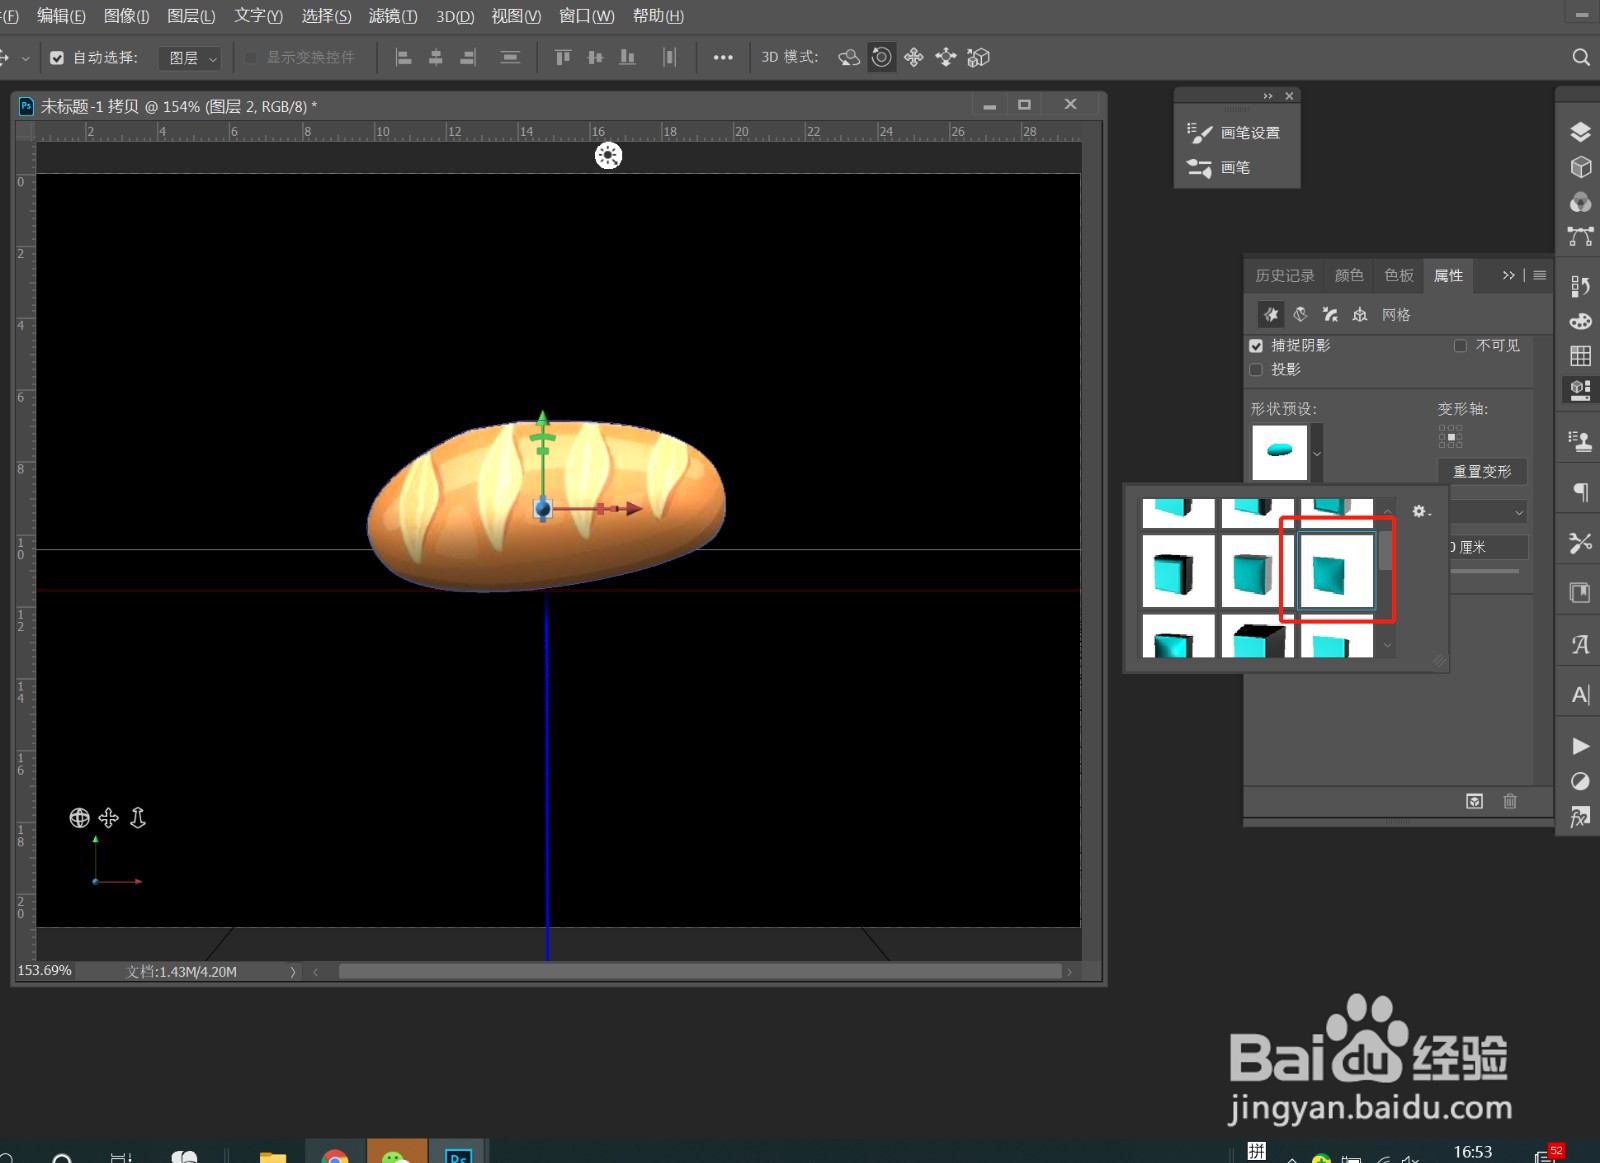1600x1163 pixels.
Task: Switch to the 颜色 tab
Action: pyautogui.click(x=1349, y=275)
